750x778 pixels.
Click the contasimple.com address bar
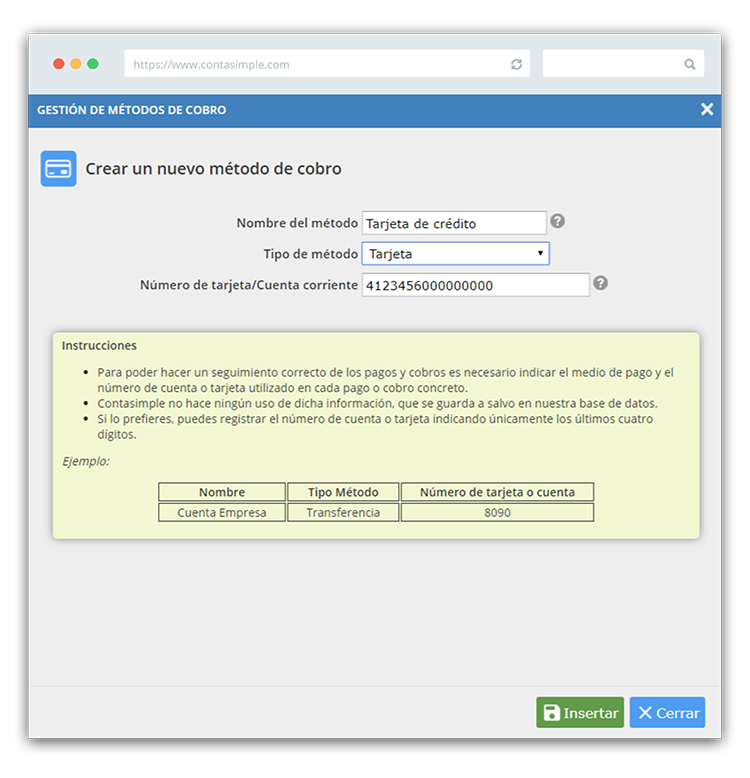(x=327, y=64)
